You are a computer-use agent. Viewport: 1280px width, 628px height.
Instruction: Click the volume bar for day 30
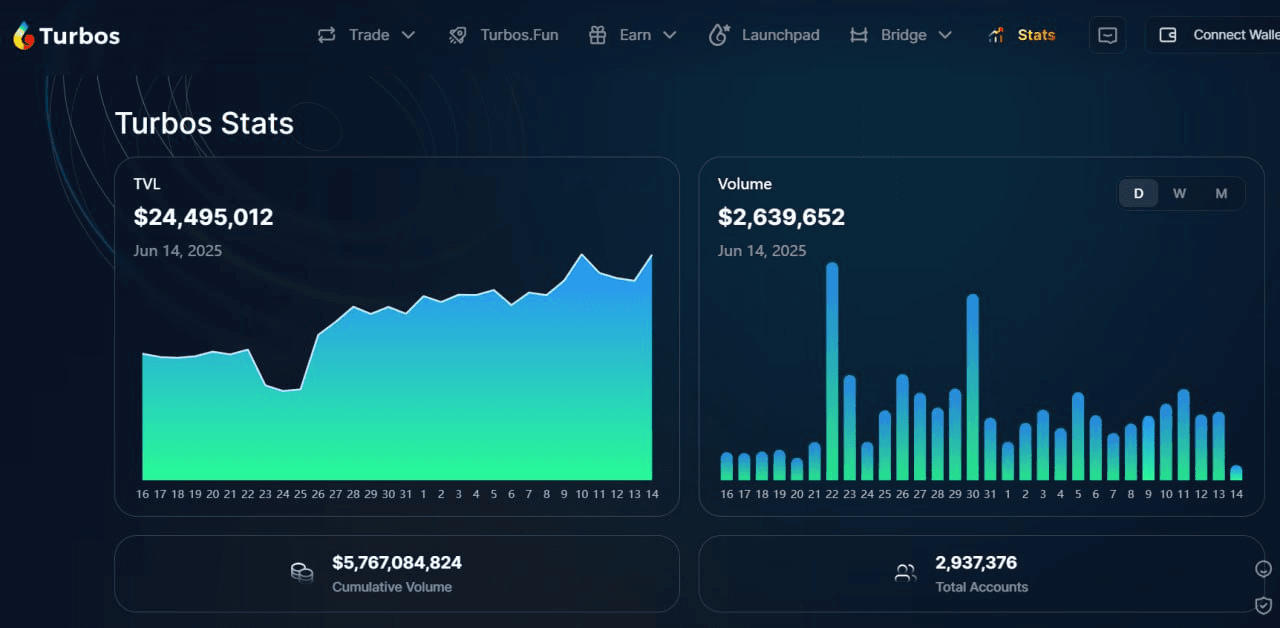click(972, 387)
